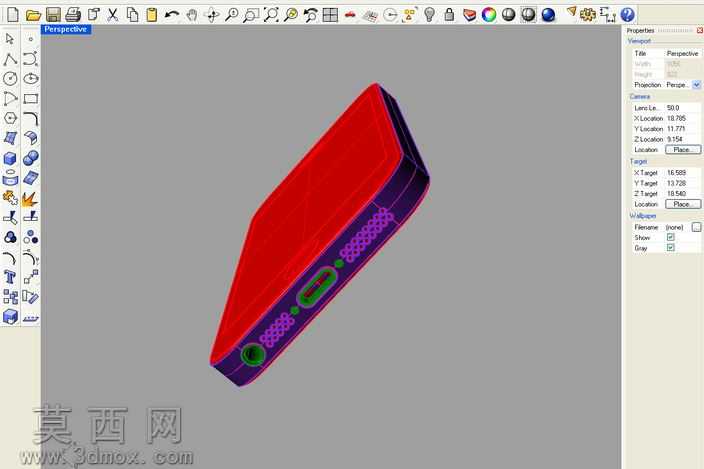Select the Join puzzle piece tool
Image resolution: width=704 pixels, height=469 pixels.
tap(10, 198)
